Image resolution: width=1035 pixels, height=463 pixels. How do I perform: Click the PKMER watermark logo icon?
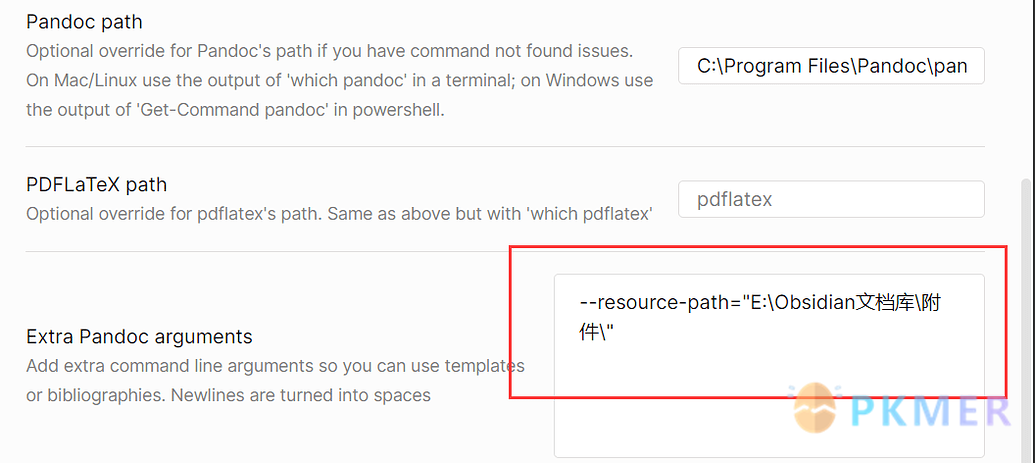817,409
